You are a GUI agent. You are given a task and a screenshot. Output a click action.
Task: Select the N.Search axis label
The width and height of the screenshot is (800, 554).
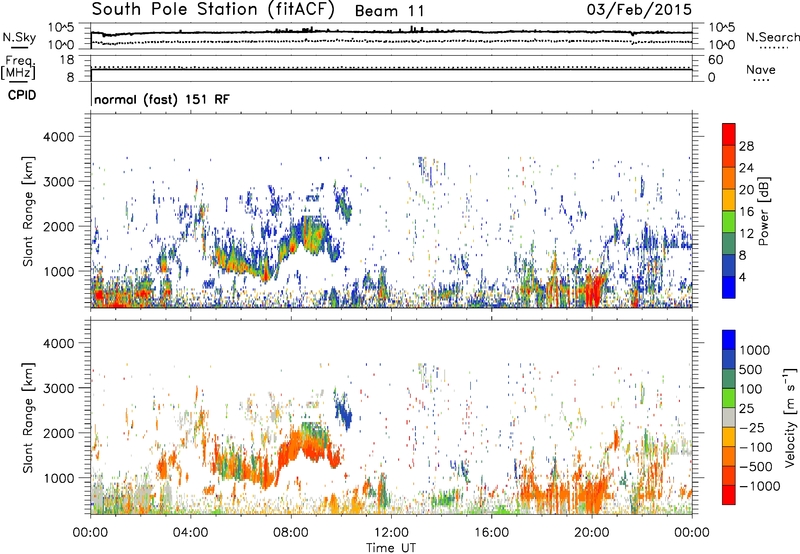click(x=772, y=37)
